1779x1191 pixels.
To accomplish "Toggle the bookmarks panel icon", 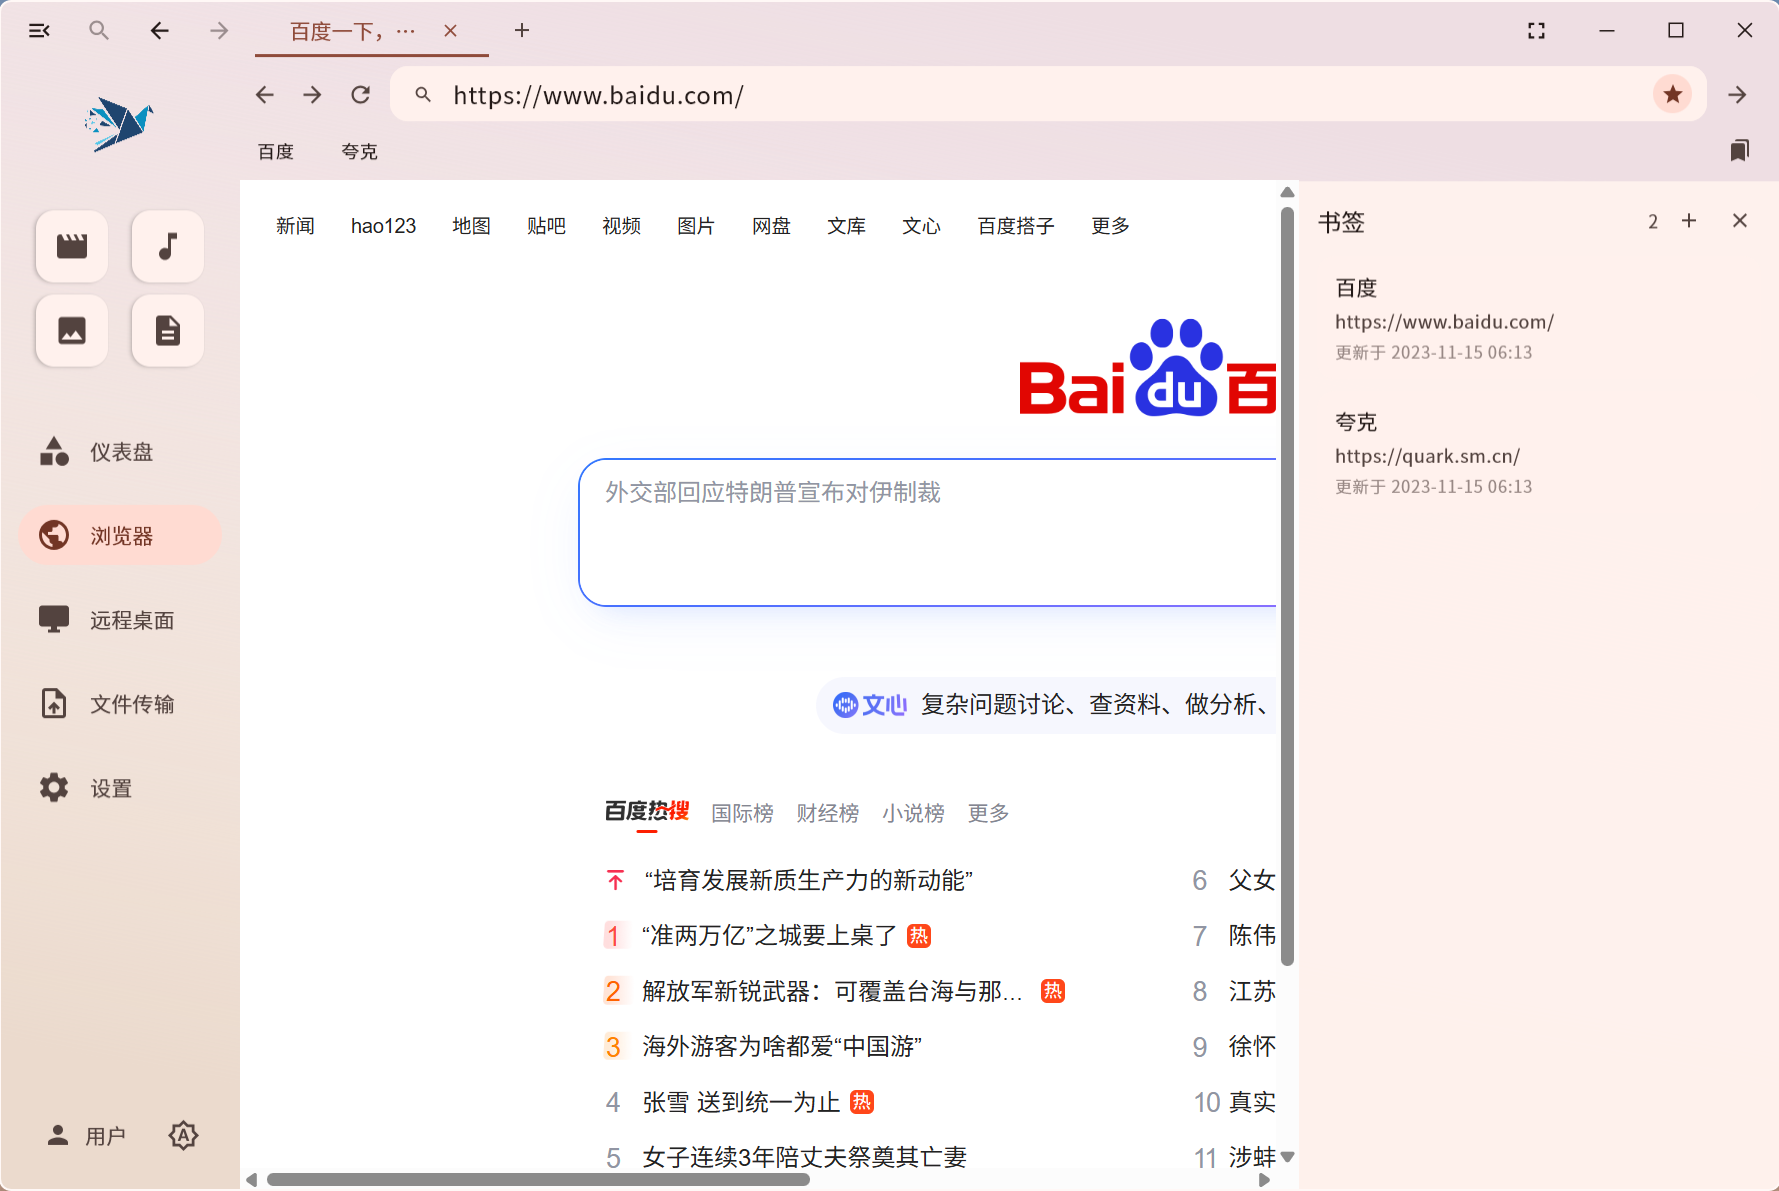I will click(x=1740, y=151).
